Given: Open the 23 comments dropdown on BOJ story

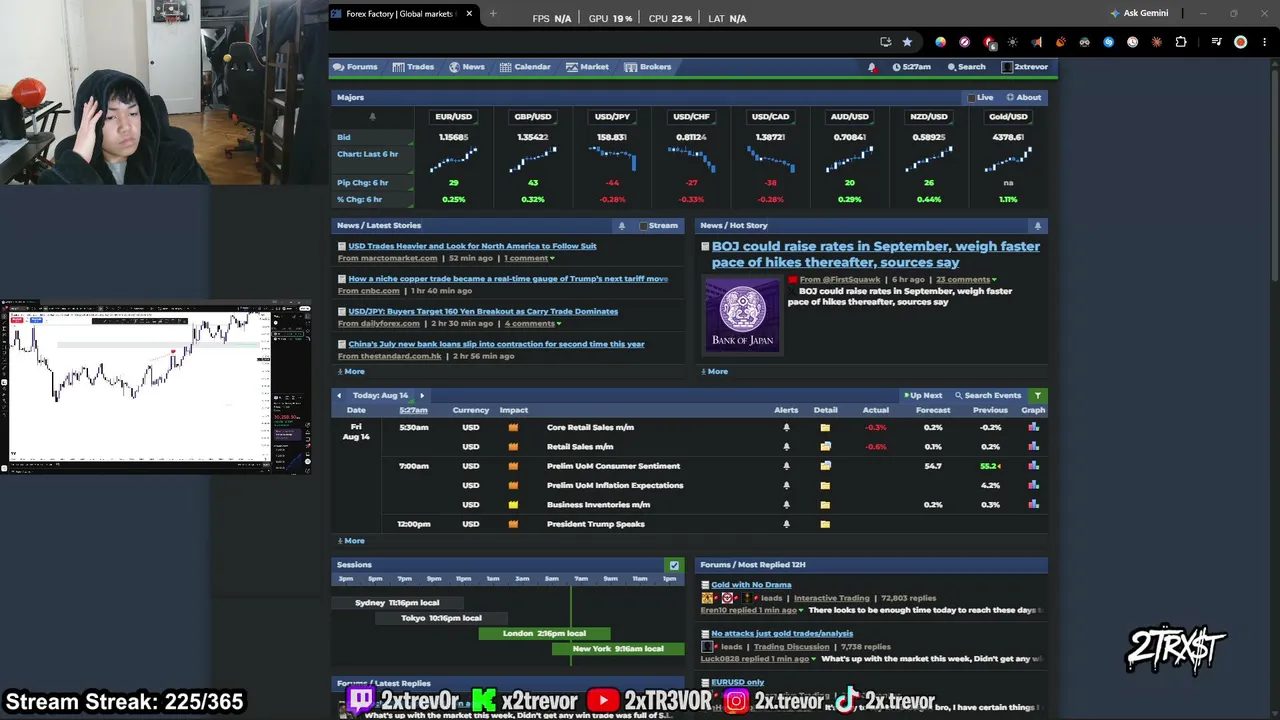Looking at the screenshot, I should pos(966,280).
